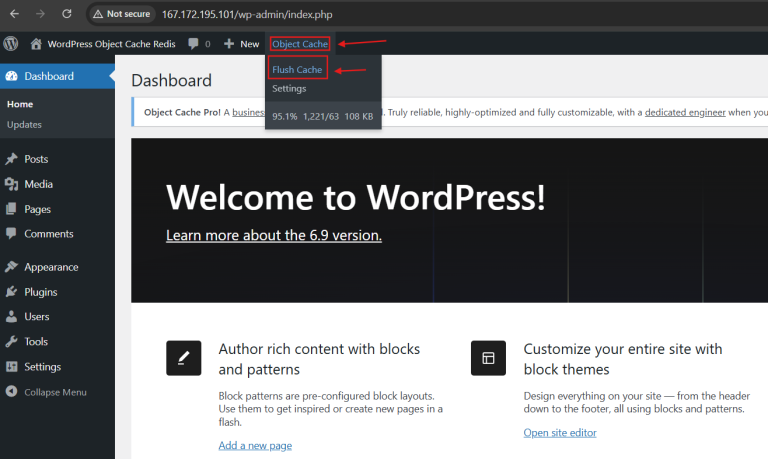768x459 pixels.
Task: Open Learn more about the 6.9 version
Action: [x=274, y=235]
